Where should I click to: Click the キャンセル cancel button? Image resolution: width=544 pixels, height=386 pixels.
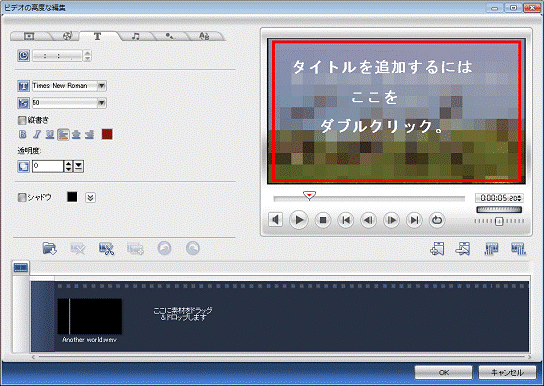tap(507, 372)
